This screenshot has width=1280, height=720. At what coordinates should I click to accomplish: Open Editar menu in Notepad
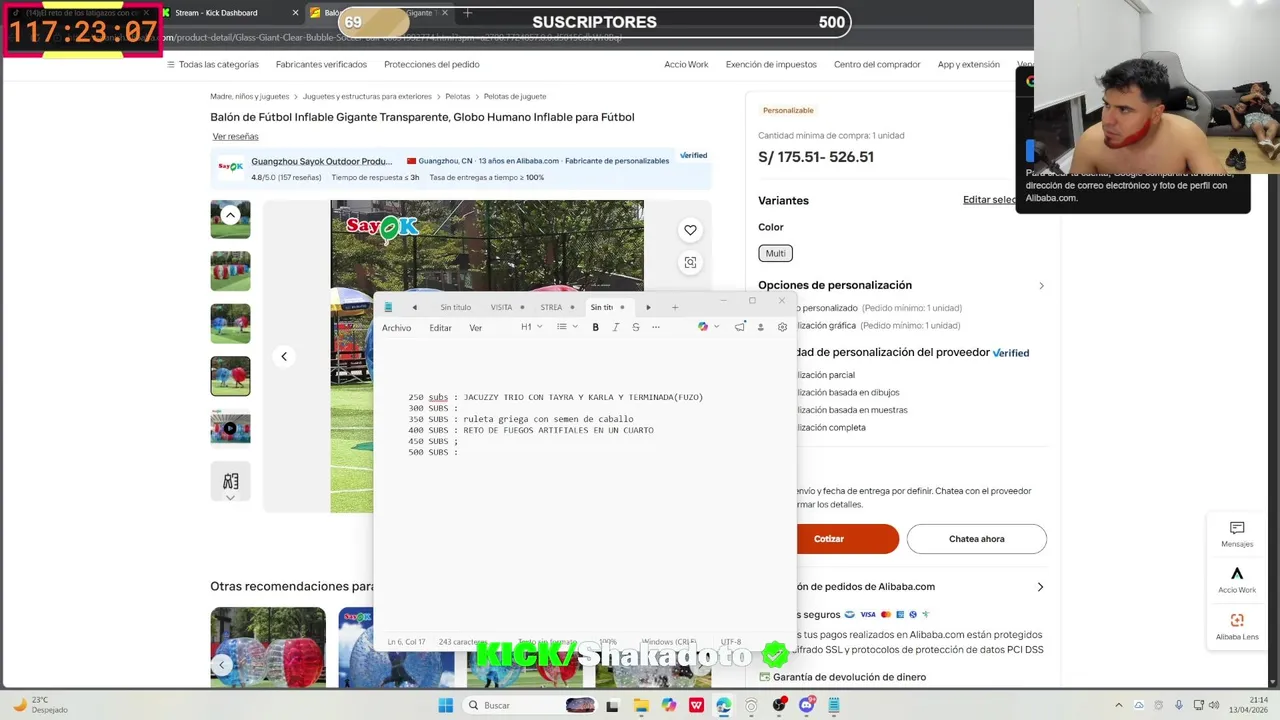[440, 328]
